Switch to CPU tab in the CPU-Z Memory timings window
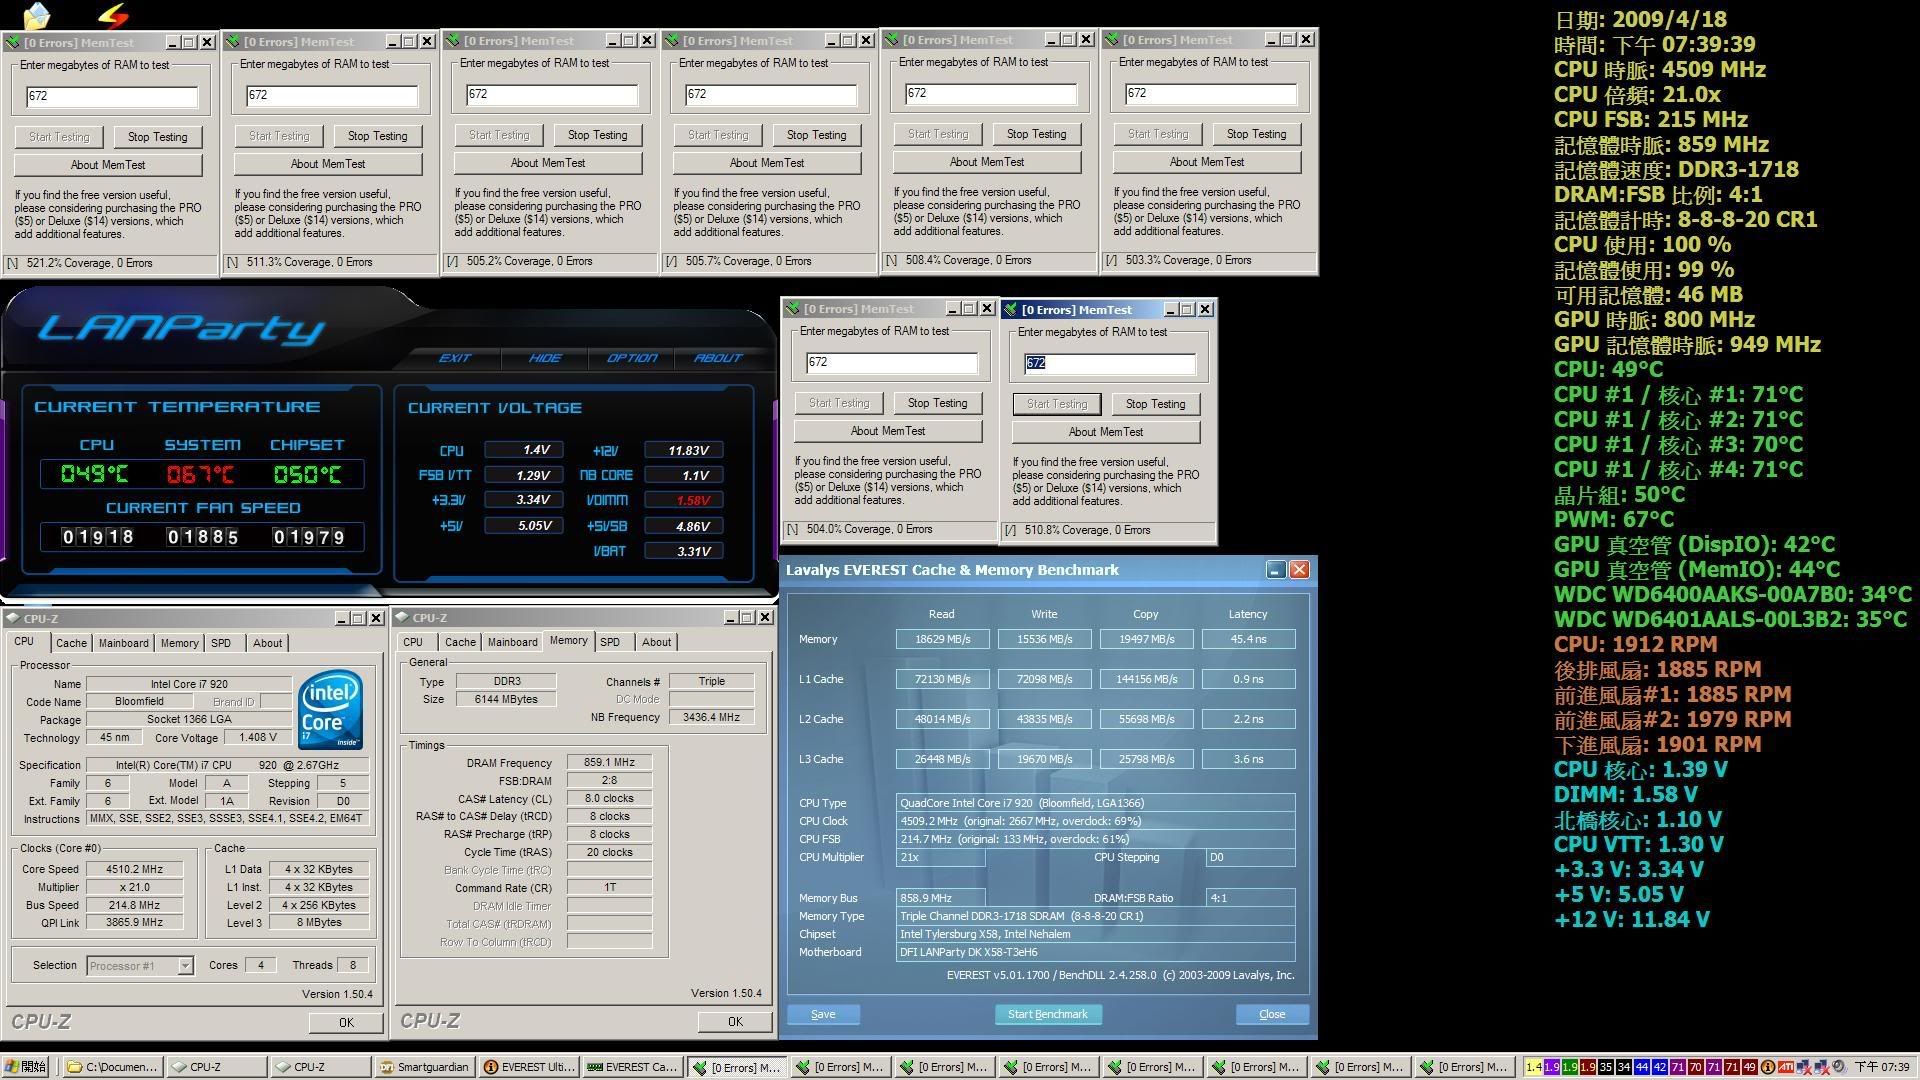Image resolution: width=1920 pixels, height=1080 pixels. [x=413, y=642]
